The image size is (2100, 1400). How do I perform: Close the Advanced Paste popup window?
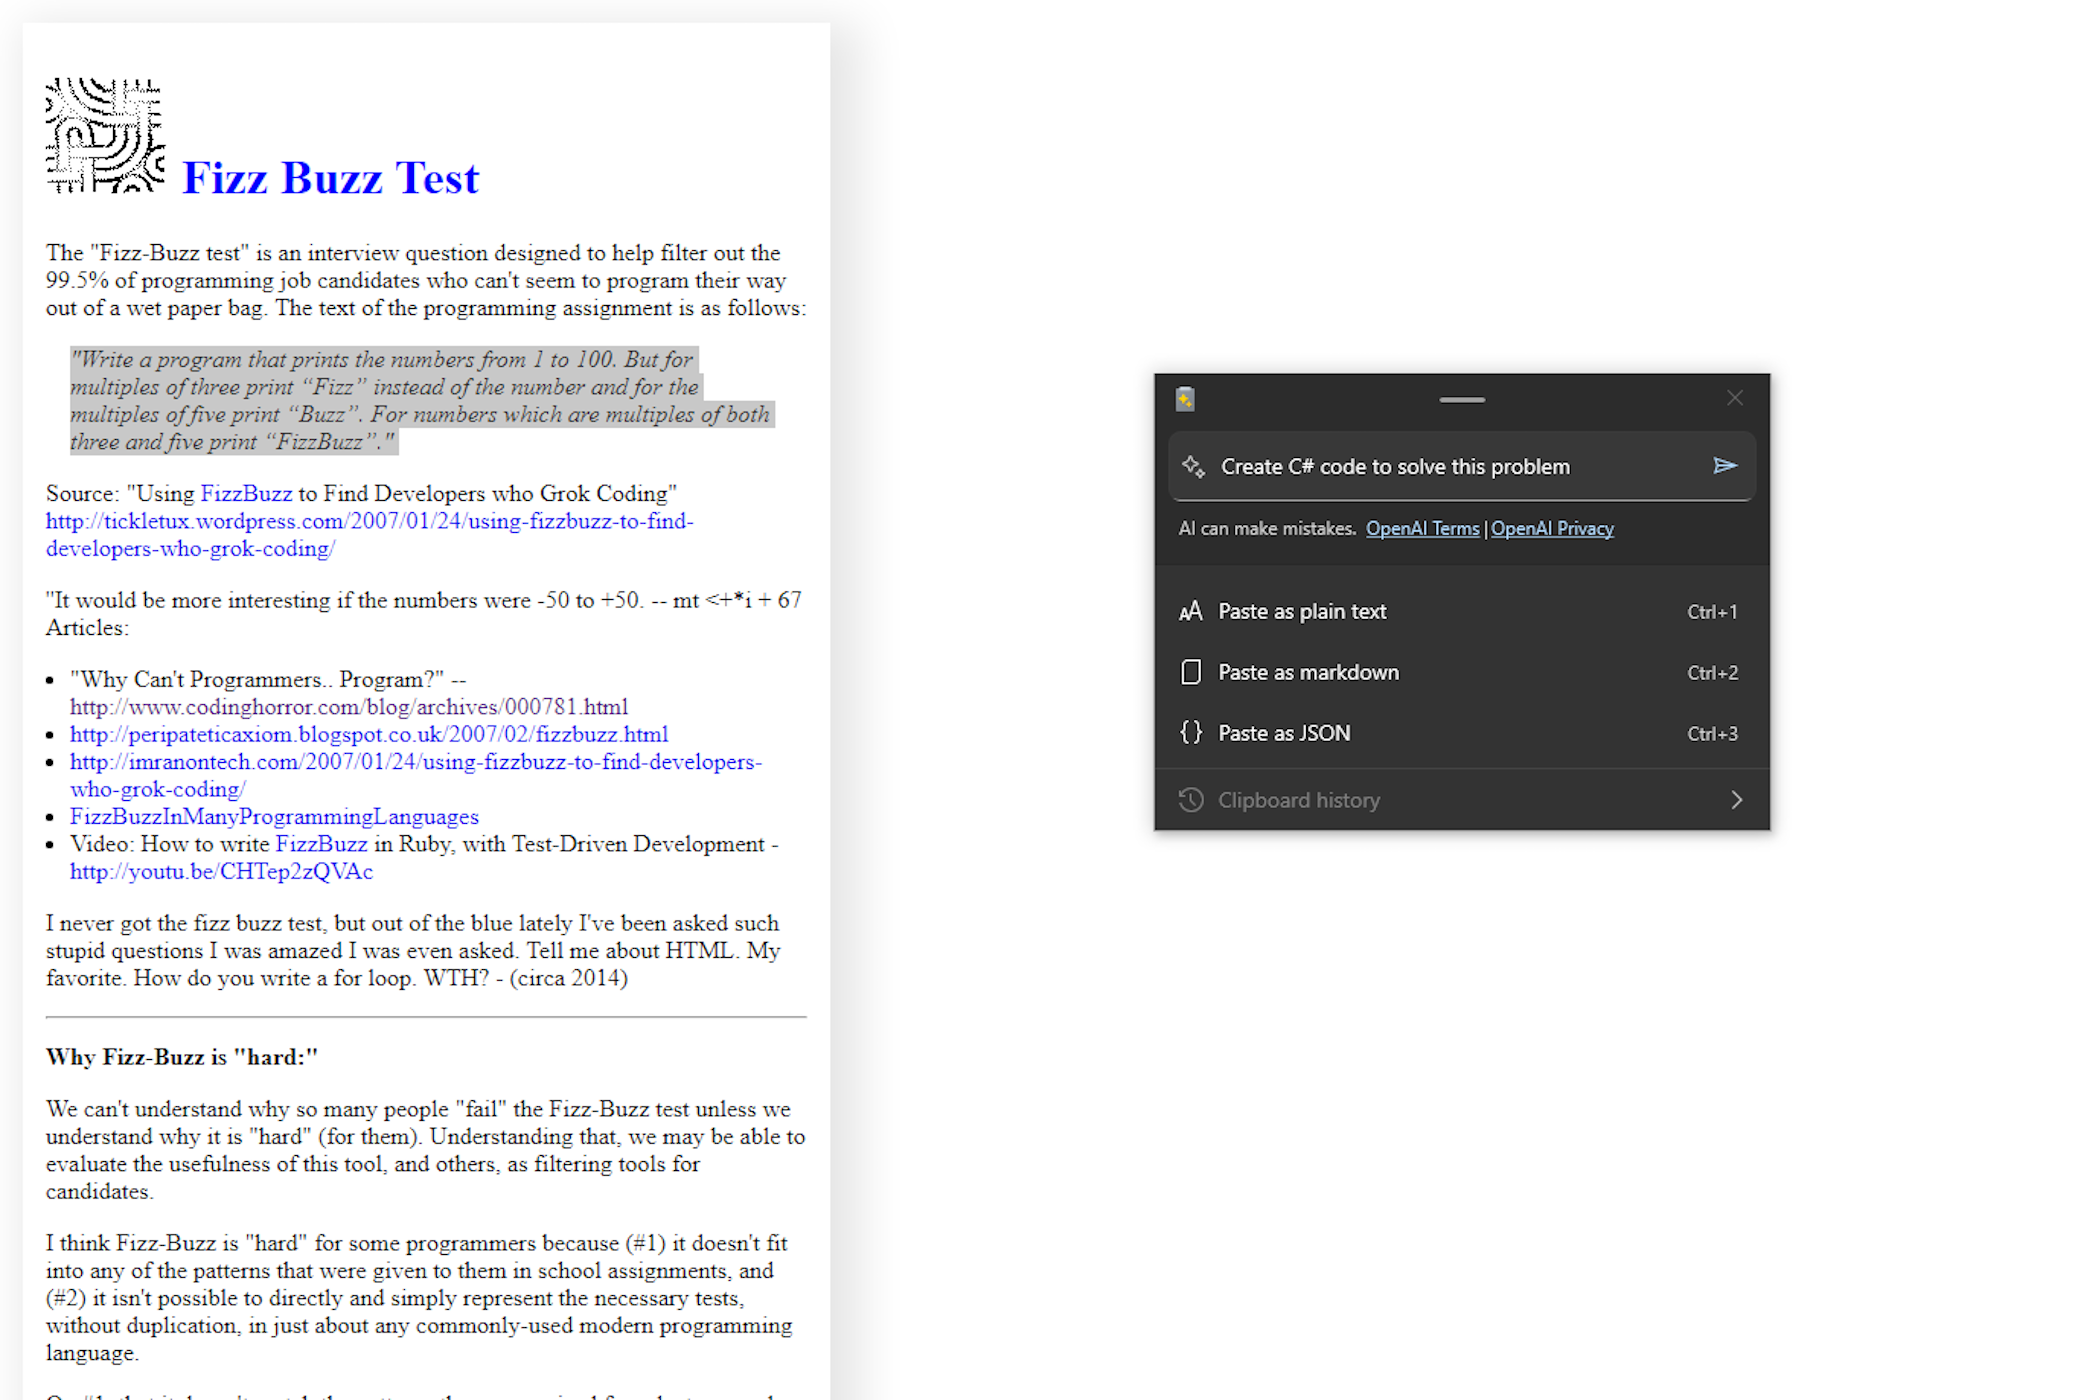1735,398
